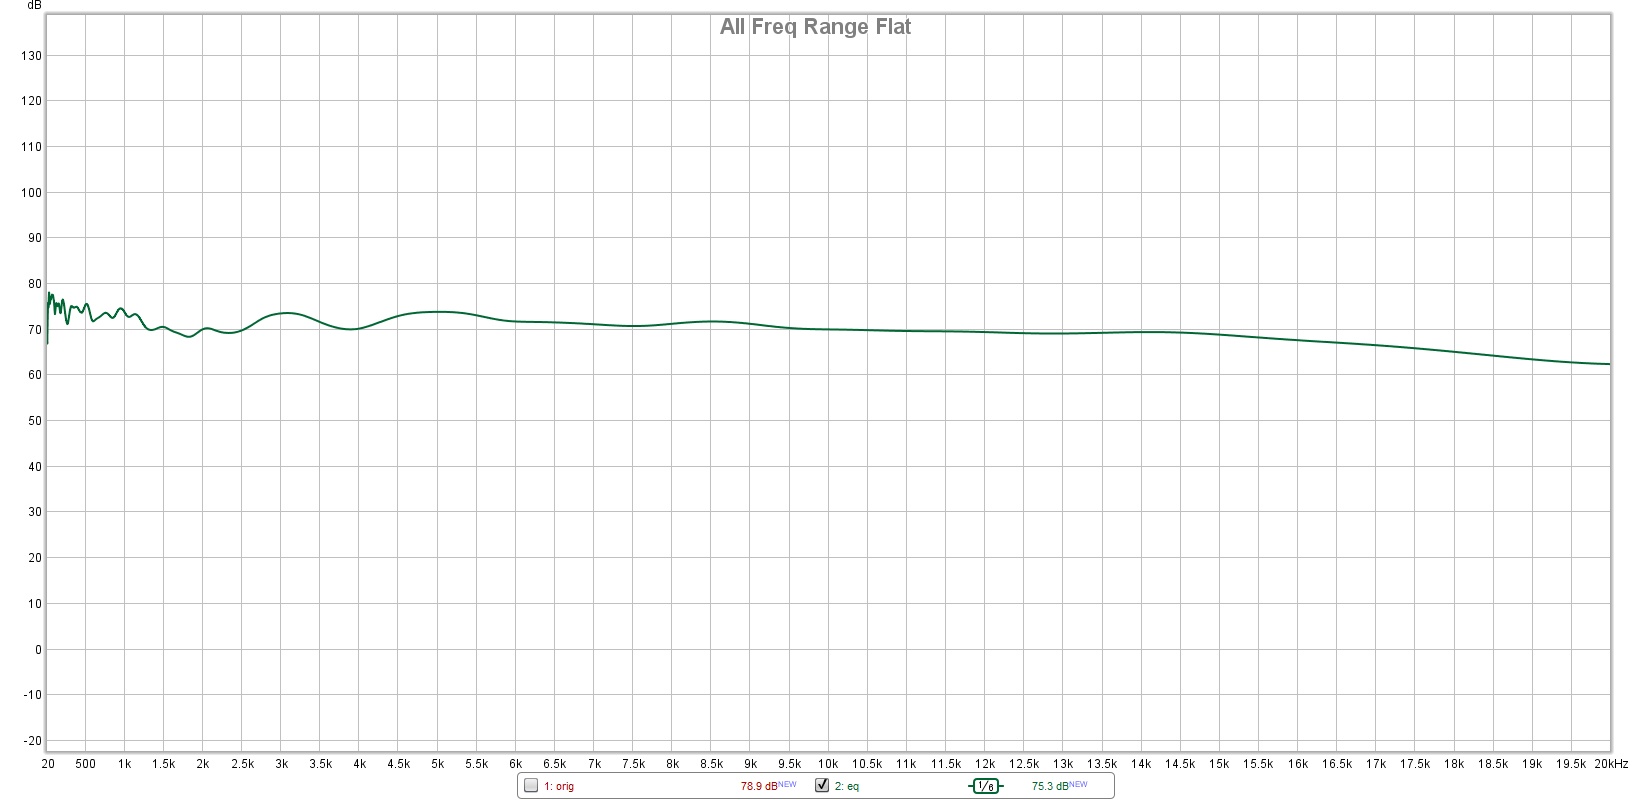
Task: Click the "1: orig" legend label
Action: click(x=559, y=787)
